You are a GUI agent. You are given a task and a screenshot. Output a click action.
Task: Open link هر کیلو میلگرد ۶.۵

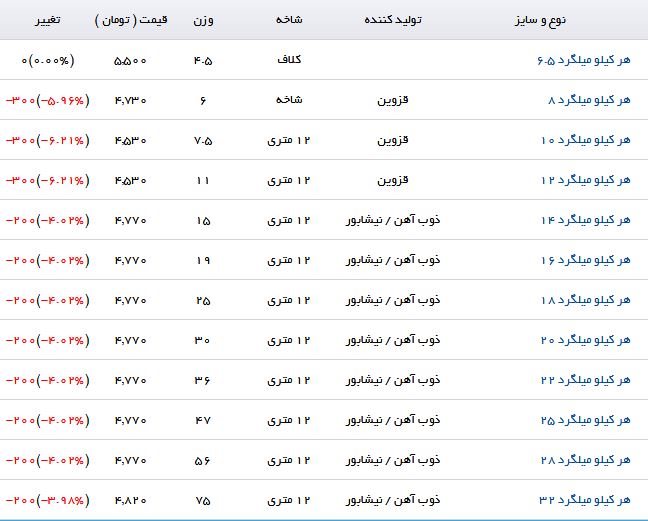(584, 60)
